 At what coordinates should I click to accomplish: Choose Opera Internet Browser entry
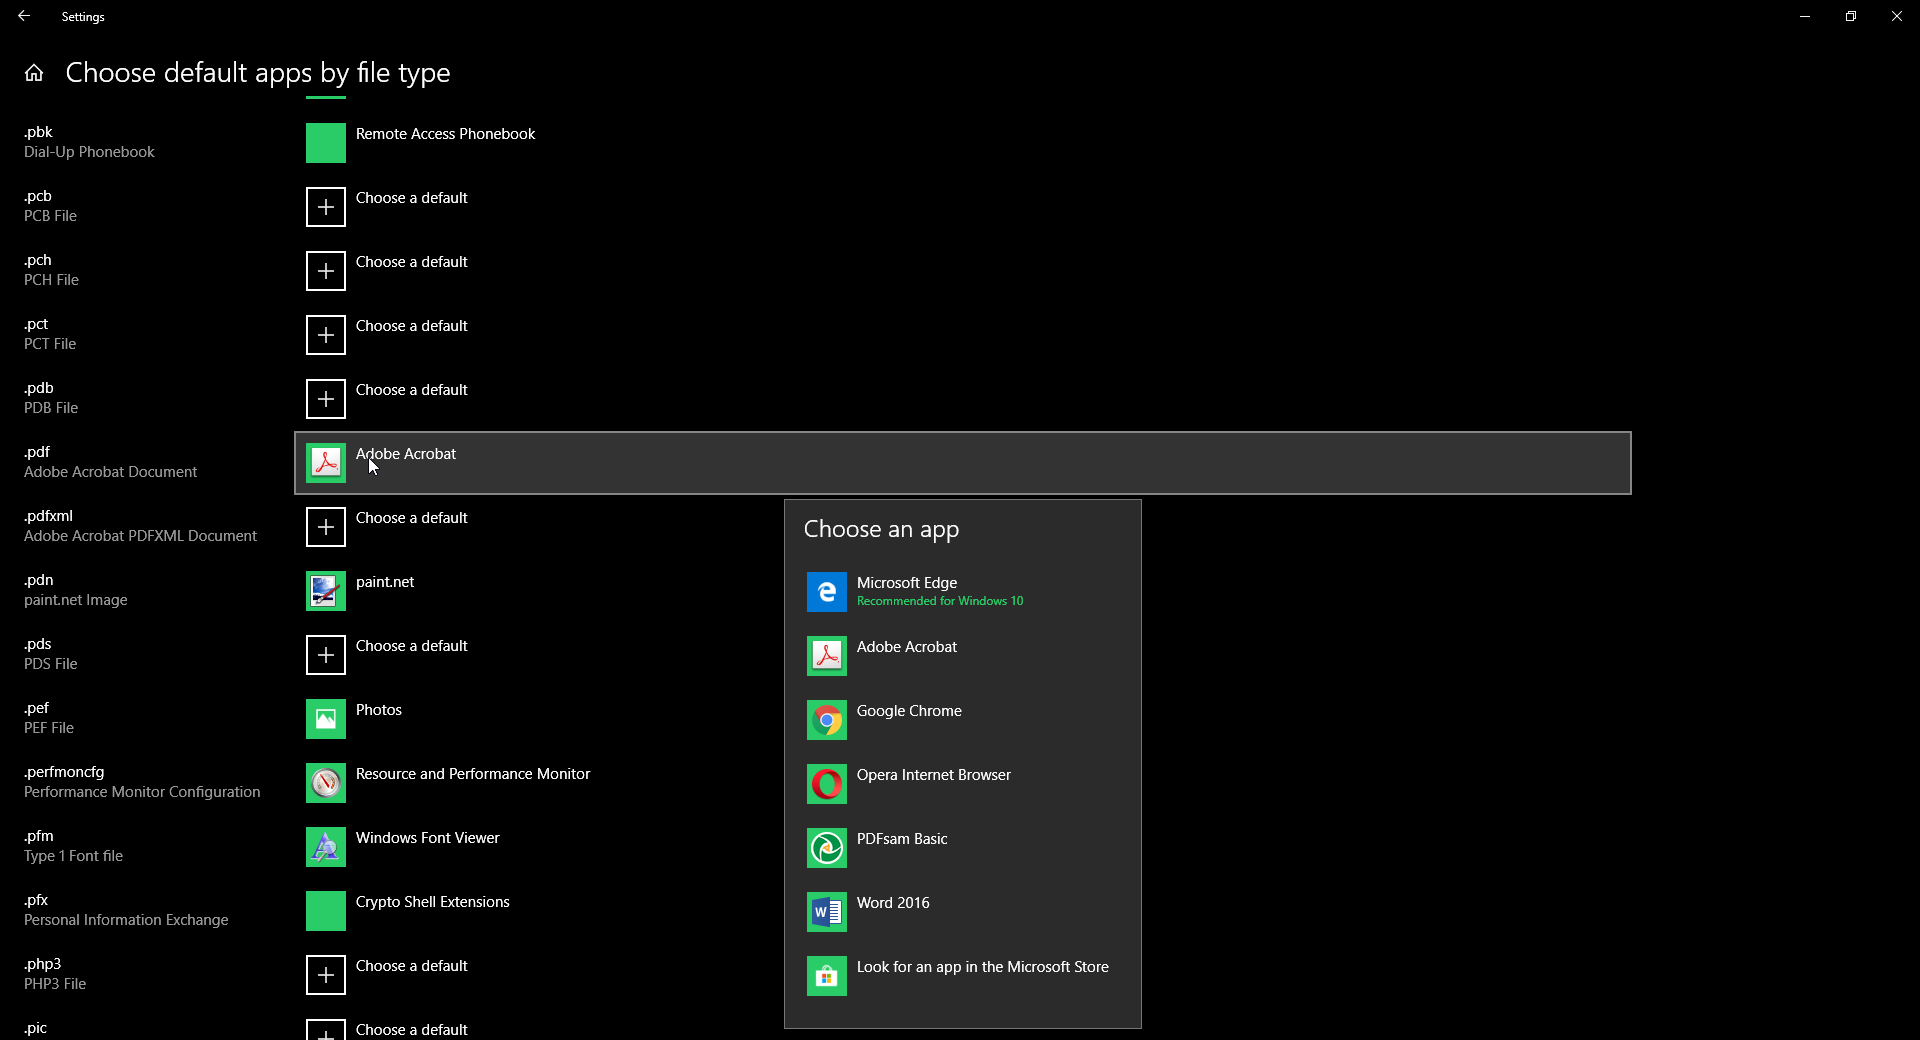tap(962, 784)
